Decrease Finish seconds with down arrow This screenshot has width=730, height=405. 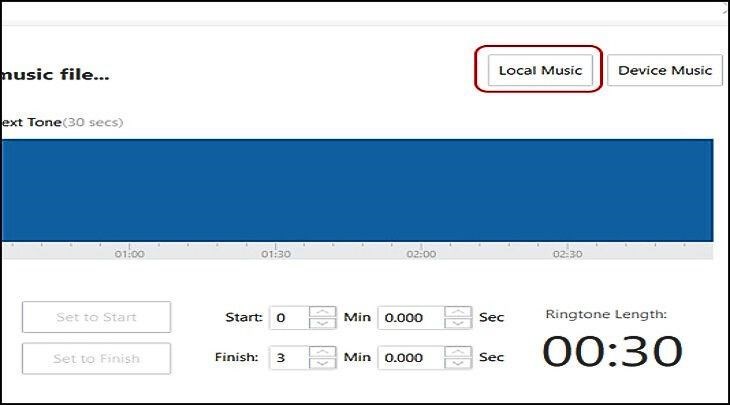pos(457,364)
